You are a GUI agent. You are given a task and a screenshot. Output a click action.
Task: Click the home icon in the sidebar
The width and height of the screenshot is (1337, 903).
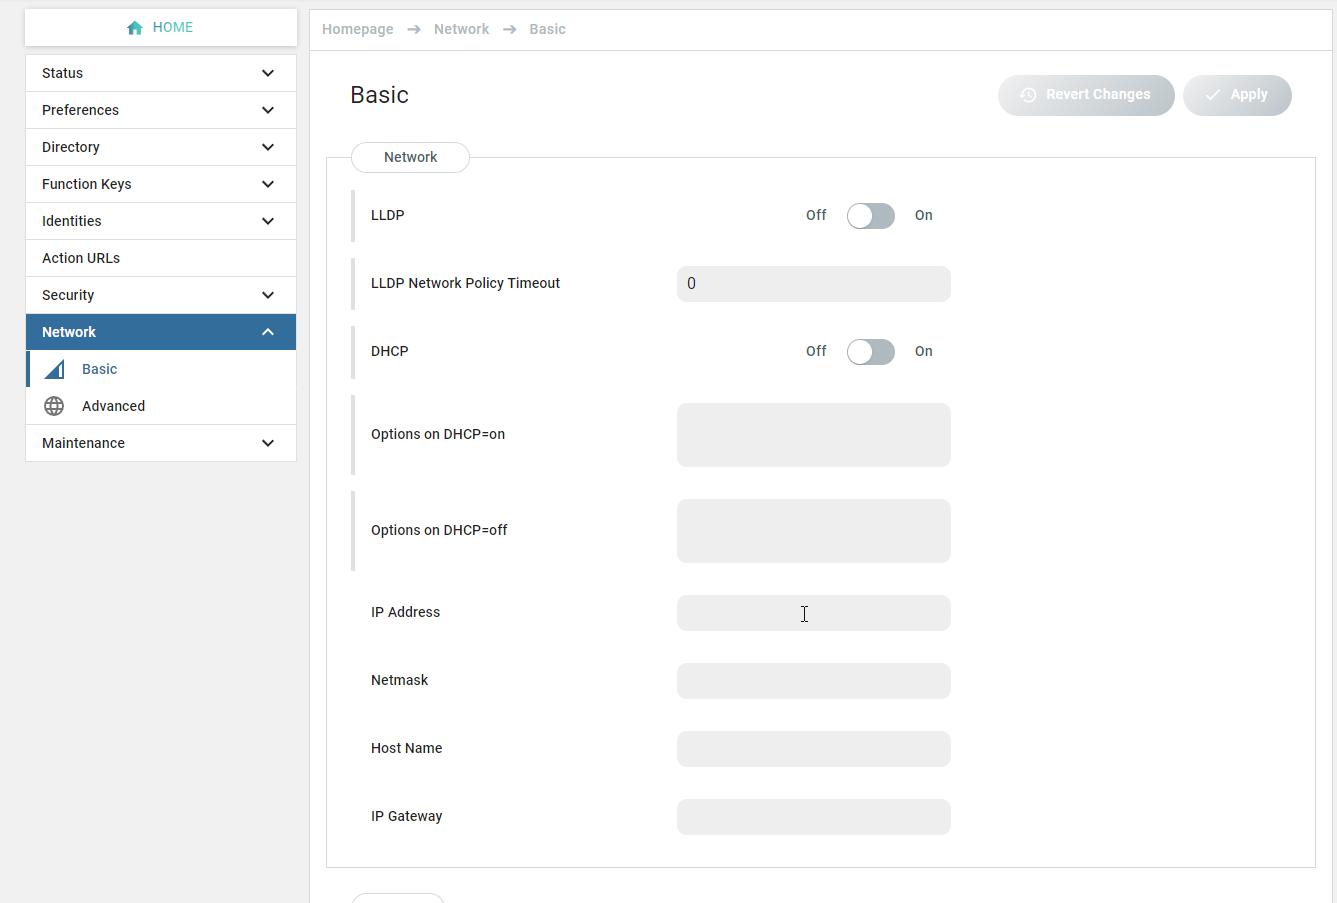tap(135, 28)
